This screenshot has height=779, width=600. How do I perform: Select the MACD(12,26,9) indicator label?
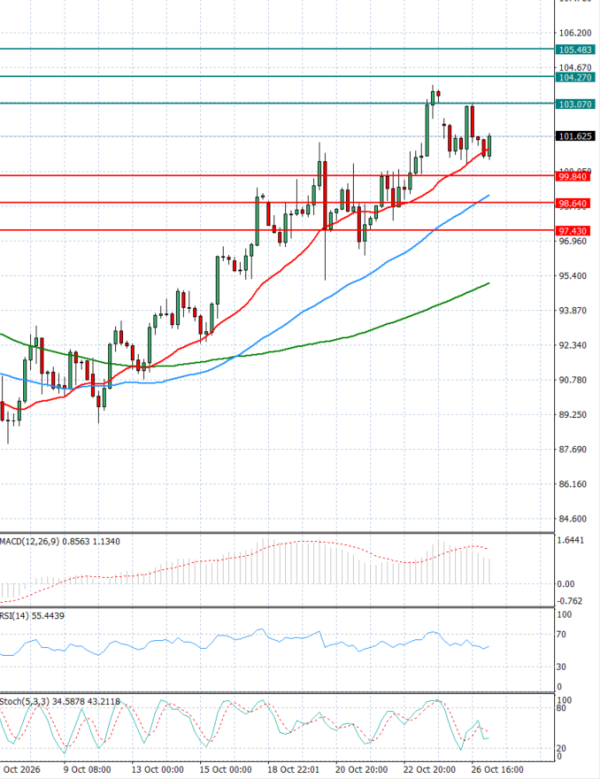[x=60, y=542]
